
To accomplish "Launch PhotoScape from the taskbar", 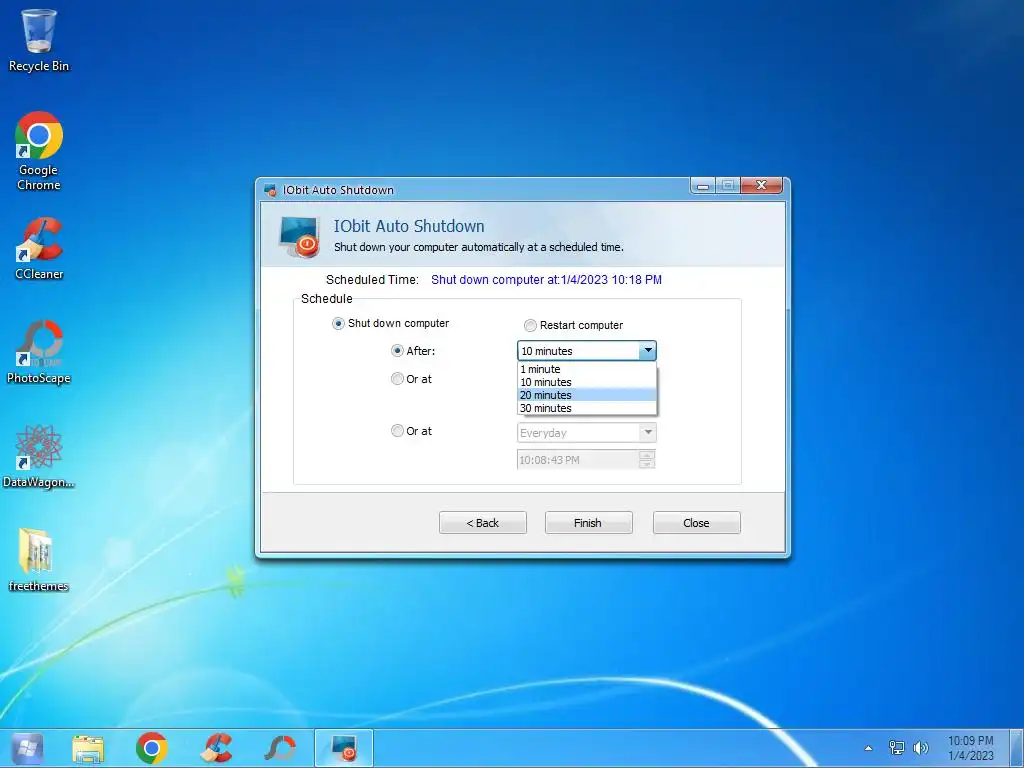I will point(280,748).
